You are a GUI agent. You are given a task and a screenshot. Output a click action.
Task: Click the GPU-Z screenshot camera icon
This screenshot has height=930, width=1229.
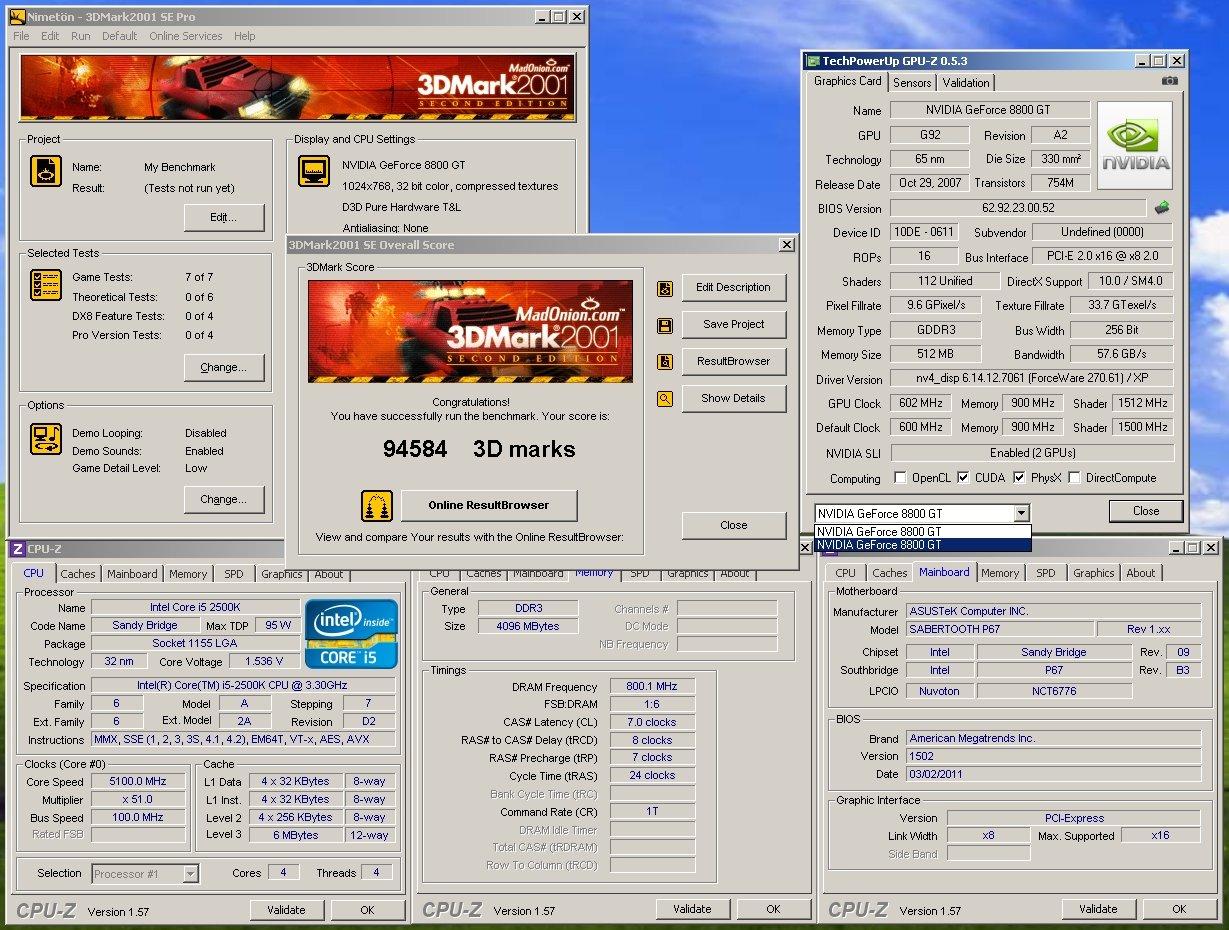coord(1169,82)
